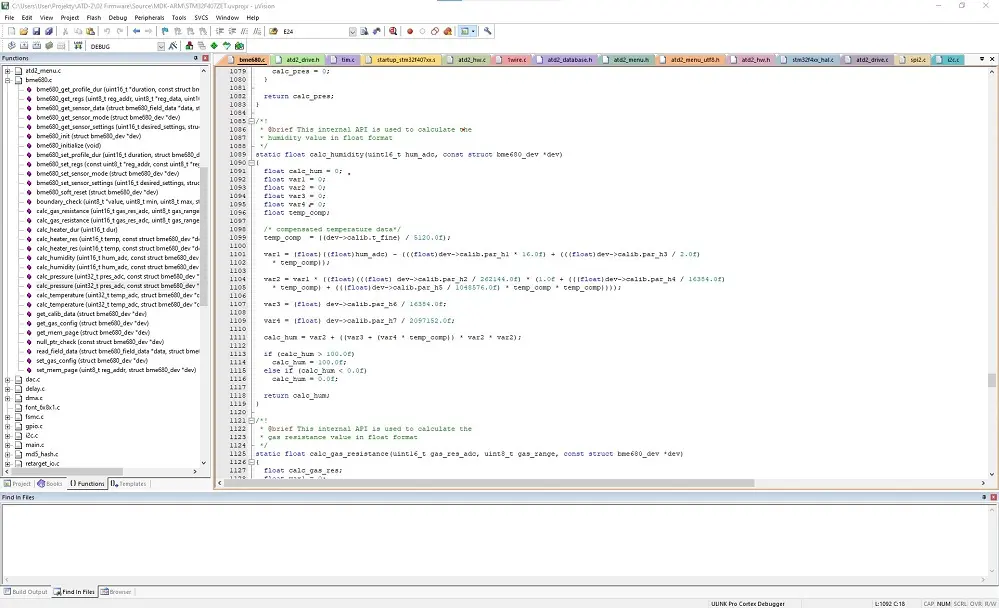The width and height of the screenshot is (999, 608).
Task: Collapse the code fold at line 1090
Action: [252, 162]
